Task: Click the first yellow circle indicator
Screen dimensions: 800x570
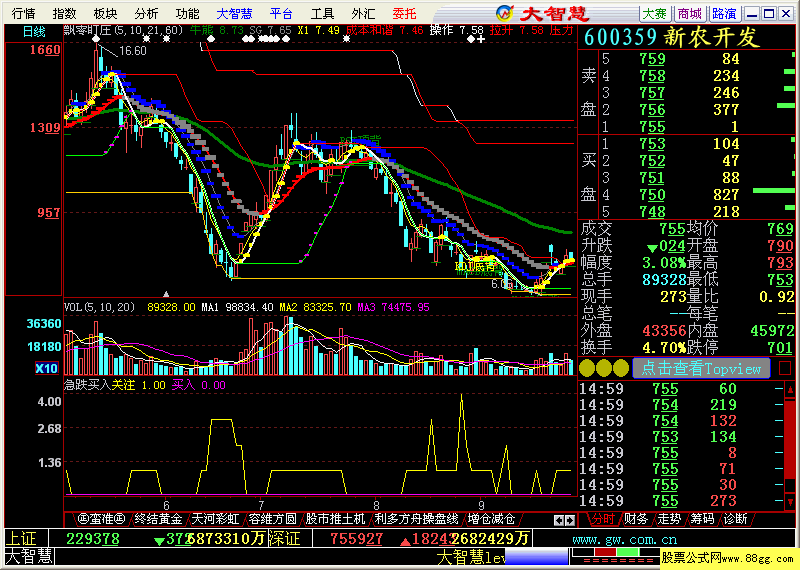Action: click(587, 368)
